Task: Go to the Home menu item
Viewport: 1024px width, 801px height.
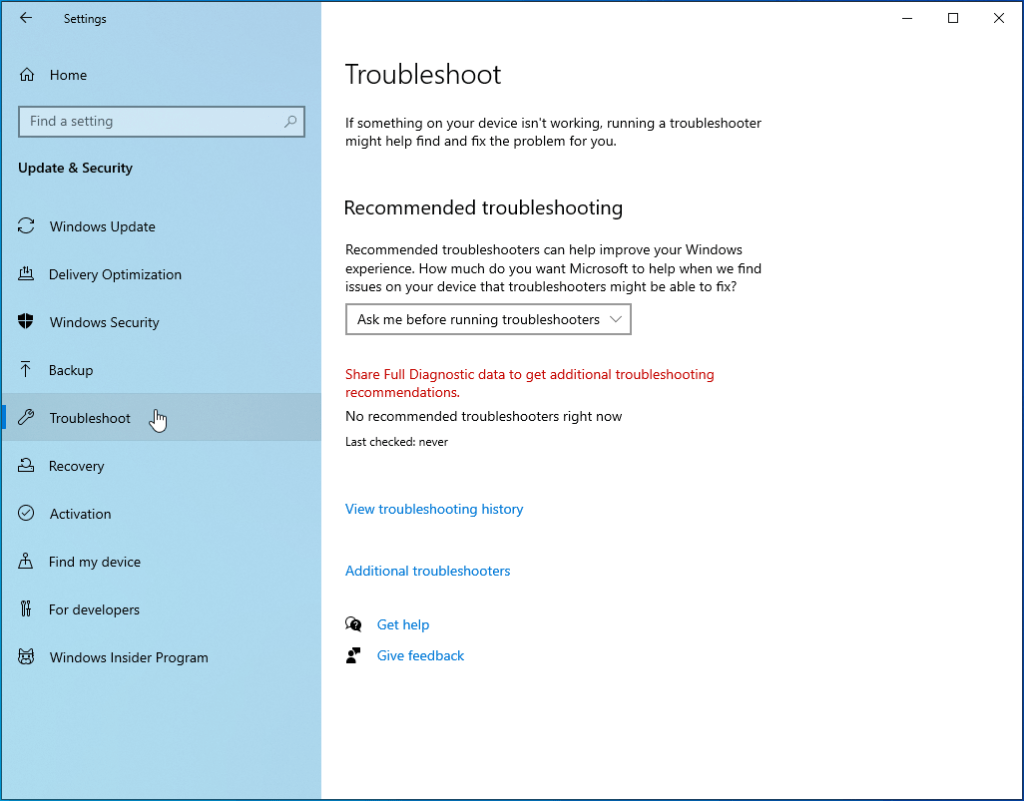Action: pyautogui.click(x=67, y=75)
